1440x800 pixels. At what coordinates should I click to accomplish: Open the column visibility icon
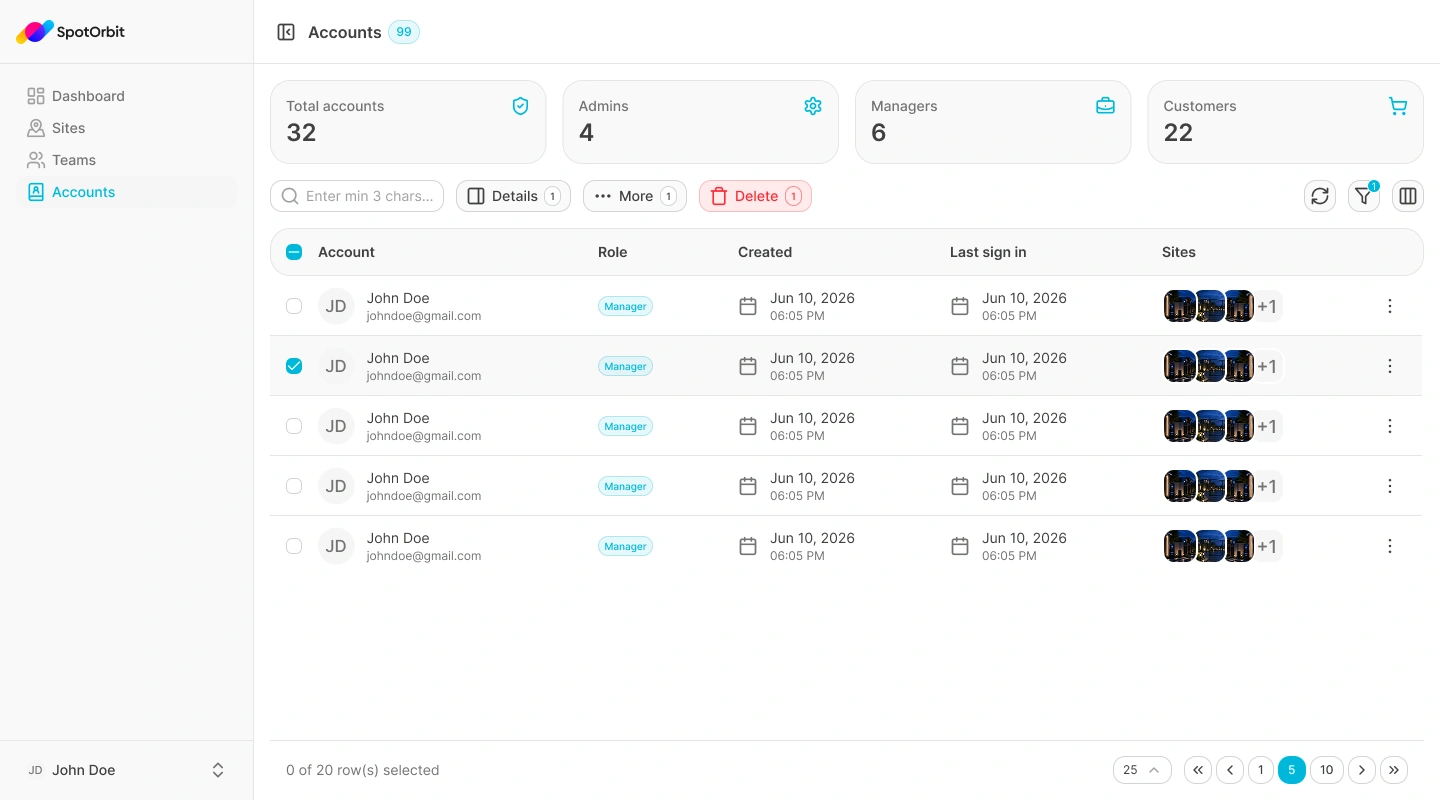click(x=1408, y=196)
